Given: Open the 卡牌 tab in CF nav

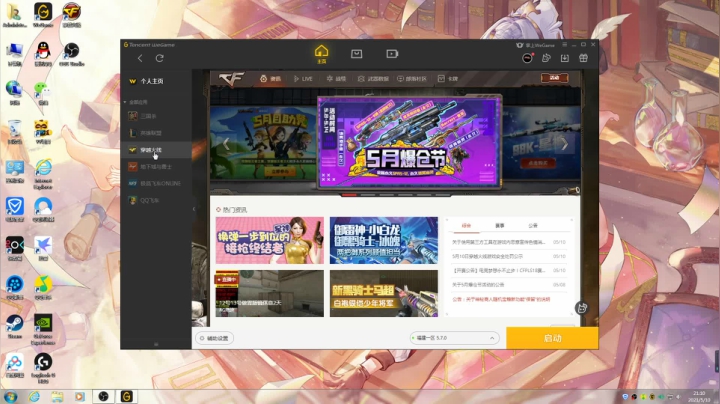Looking at the screenshot, I should (448, 79).
